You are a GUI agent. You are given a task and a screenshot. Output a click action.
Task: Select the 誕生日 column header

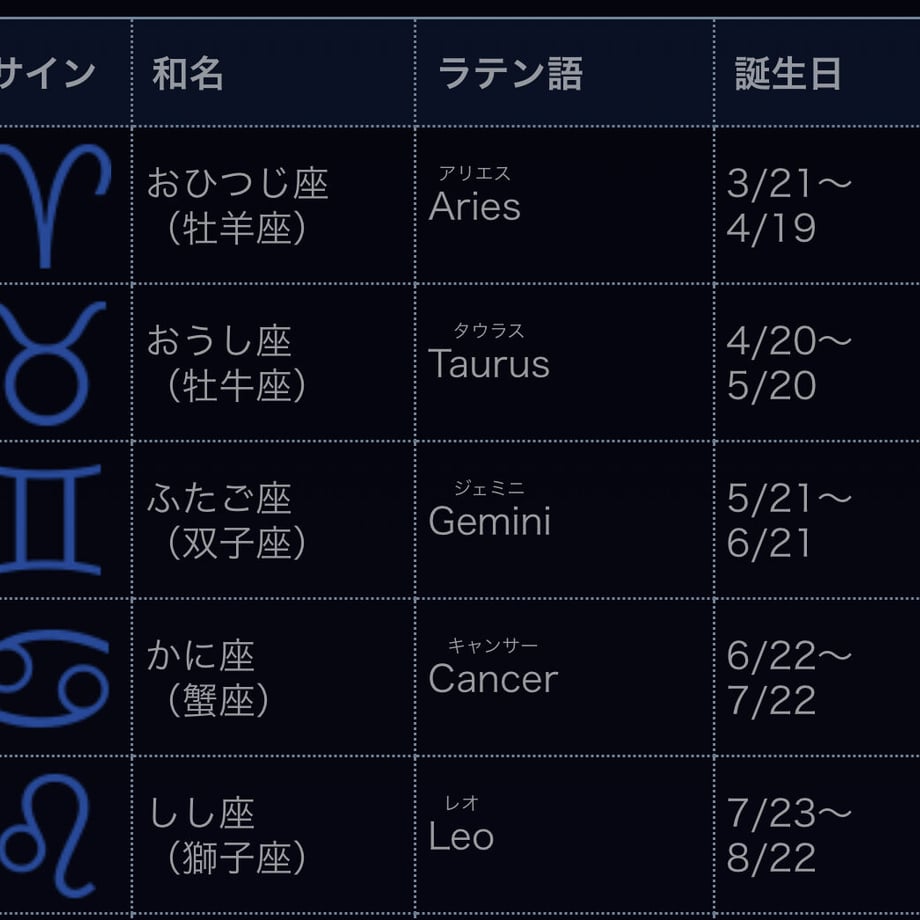pyautogui.click(x=788, y=74)
